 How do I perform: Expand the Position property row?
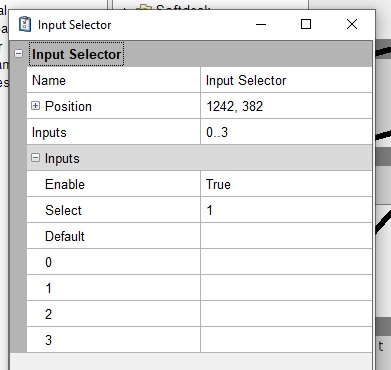click(x=35, y=106)
